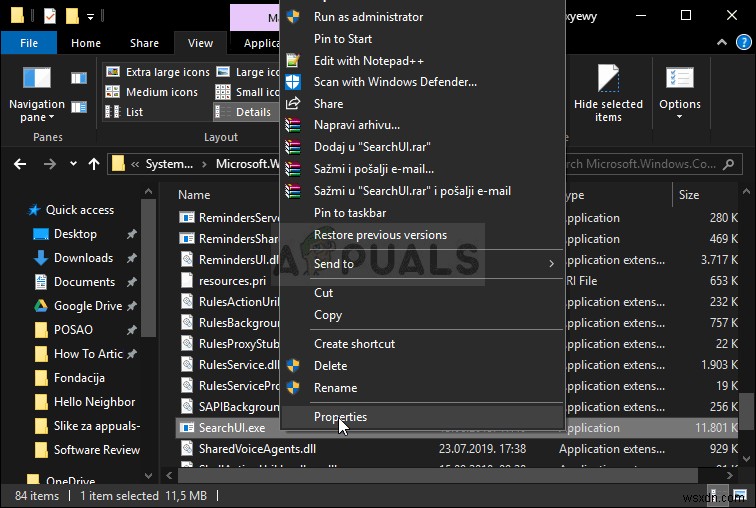Click the search magnifier icon
The image size is (756, 508).
(729, 164)
